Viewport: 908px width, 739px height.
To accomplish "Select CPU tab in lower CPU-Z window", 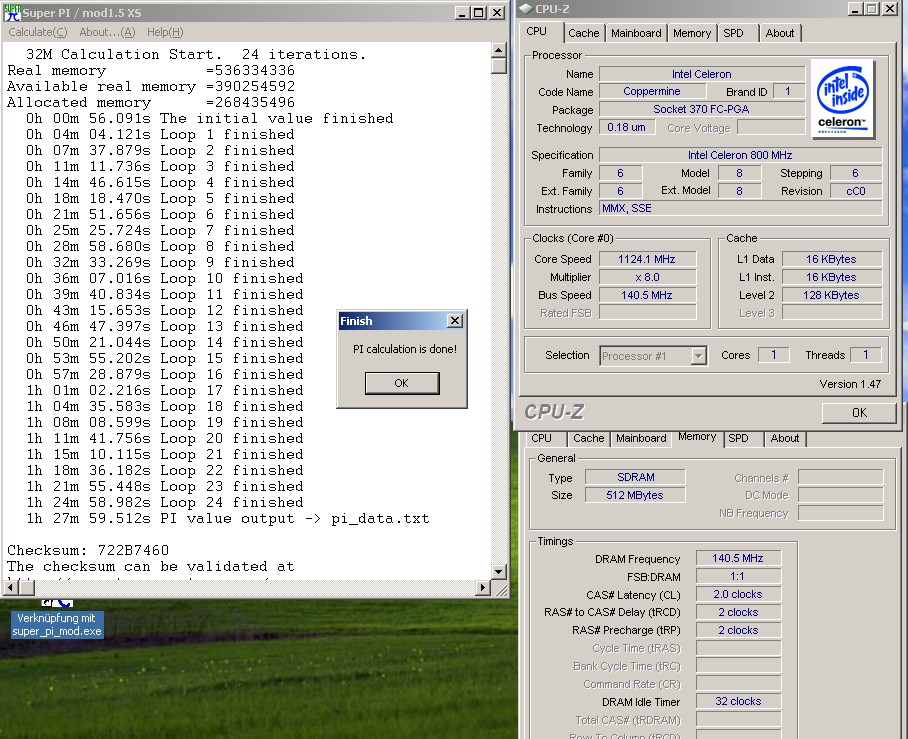I will pyautogui.click(x=541, y=438).
